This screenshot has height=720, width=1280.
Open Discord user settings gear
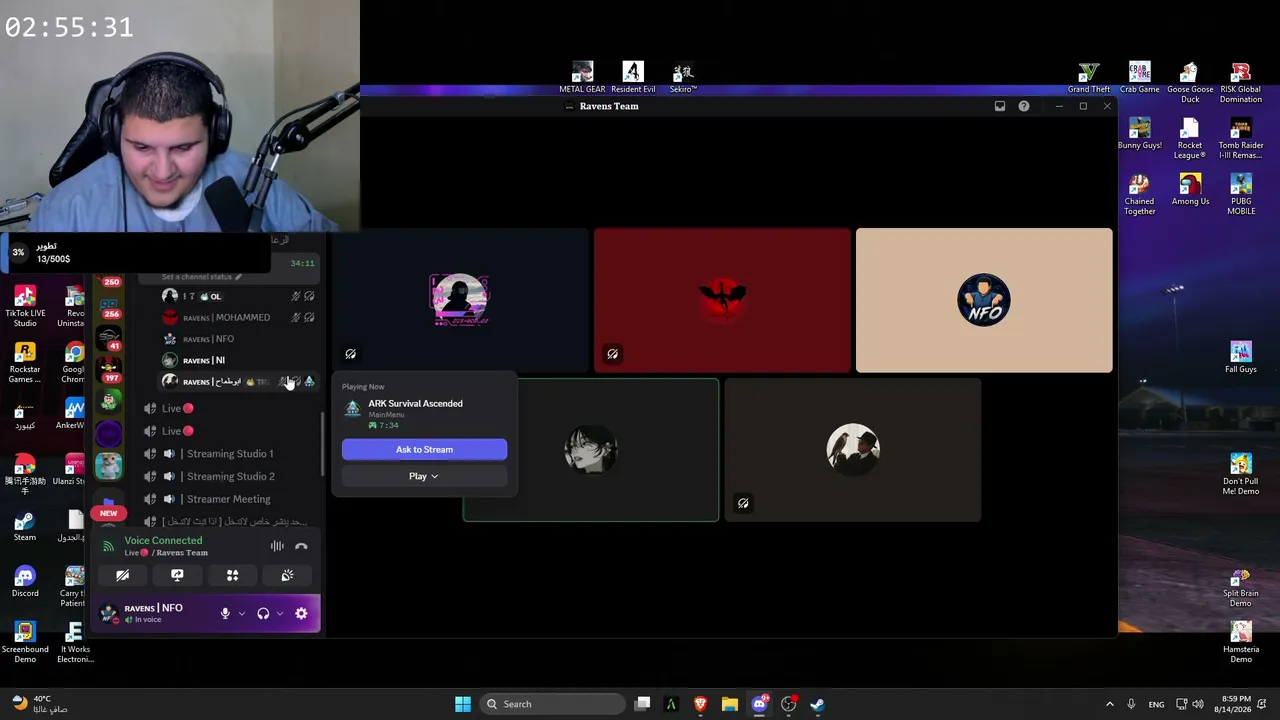pyautogui.click(x=301, y=614)
